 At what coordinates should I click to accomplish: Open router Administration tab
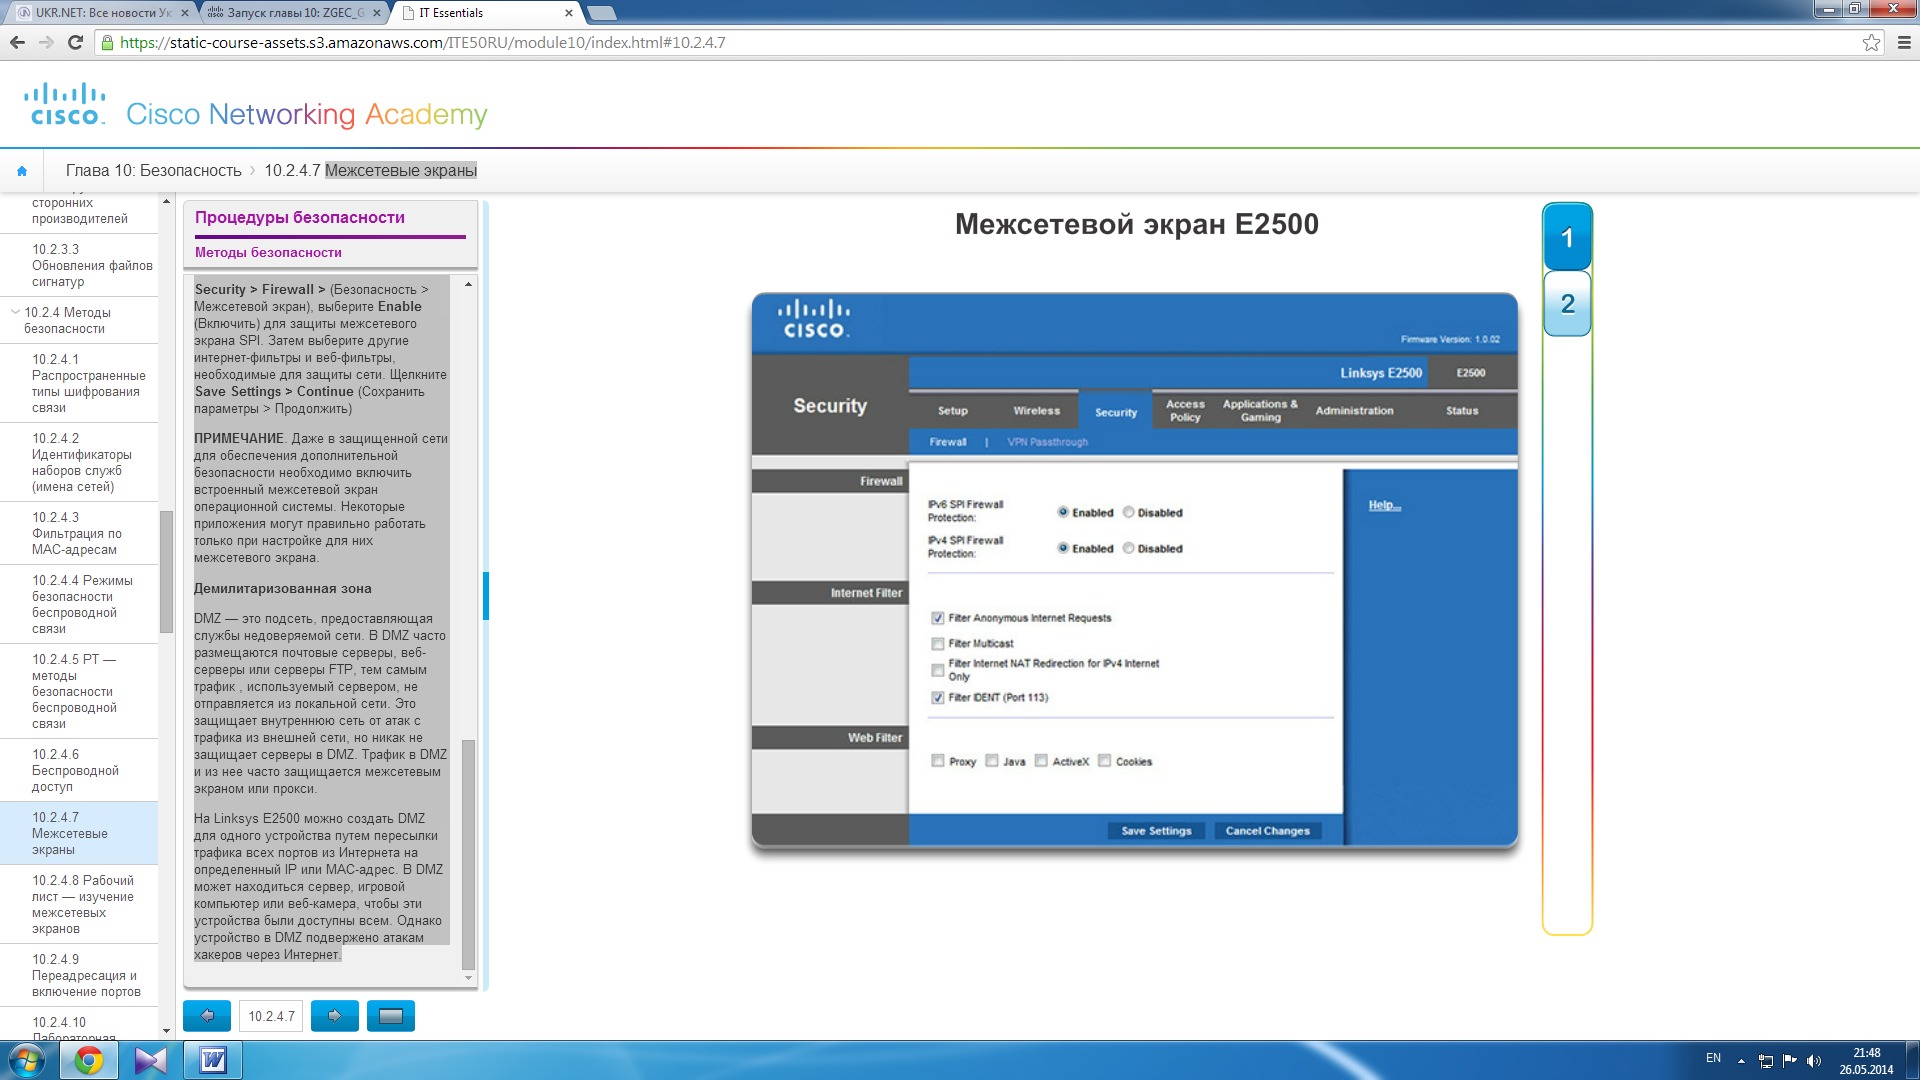pyautogui.click(x=1354, y=411)
